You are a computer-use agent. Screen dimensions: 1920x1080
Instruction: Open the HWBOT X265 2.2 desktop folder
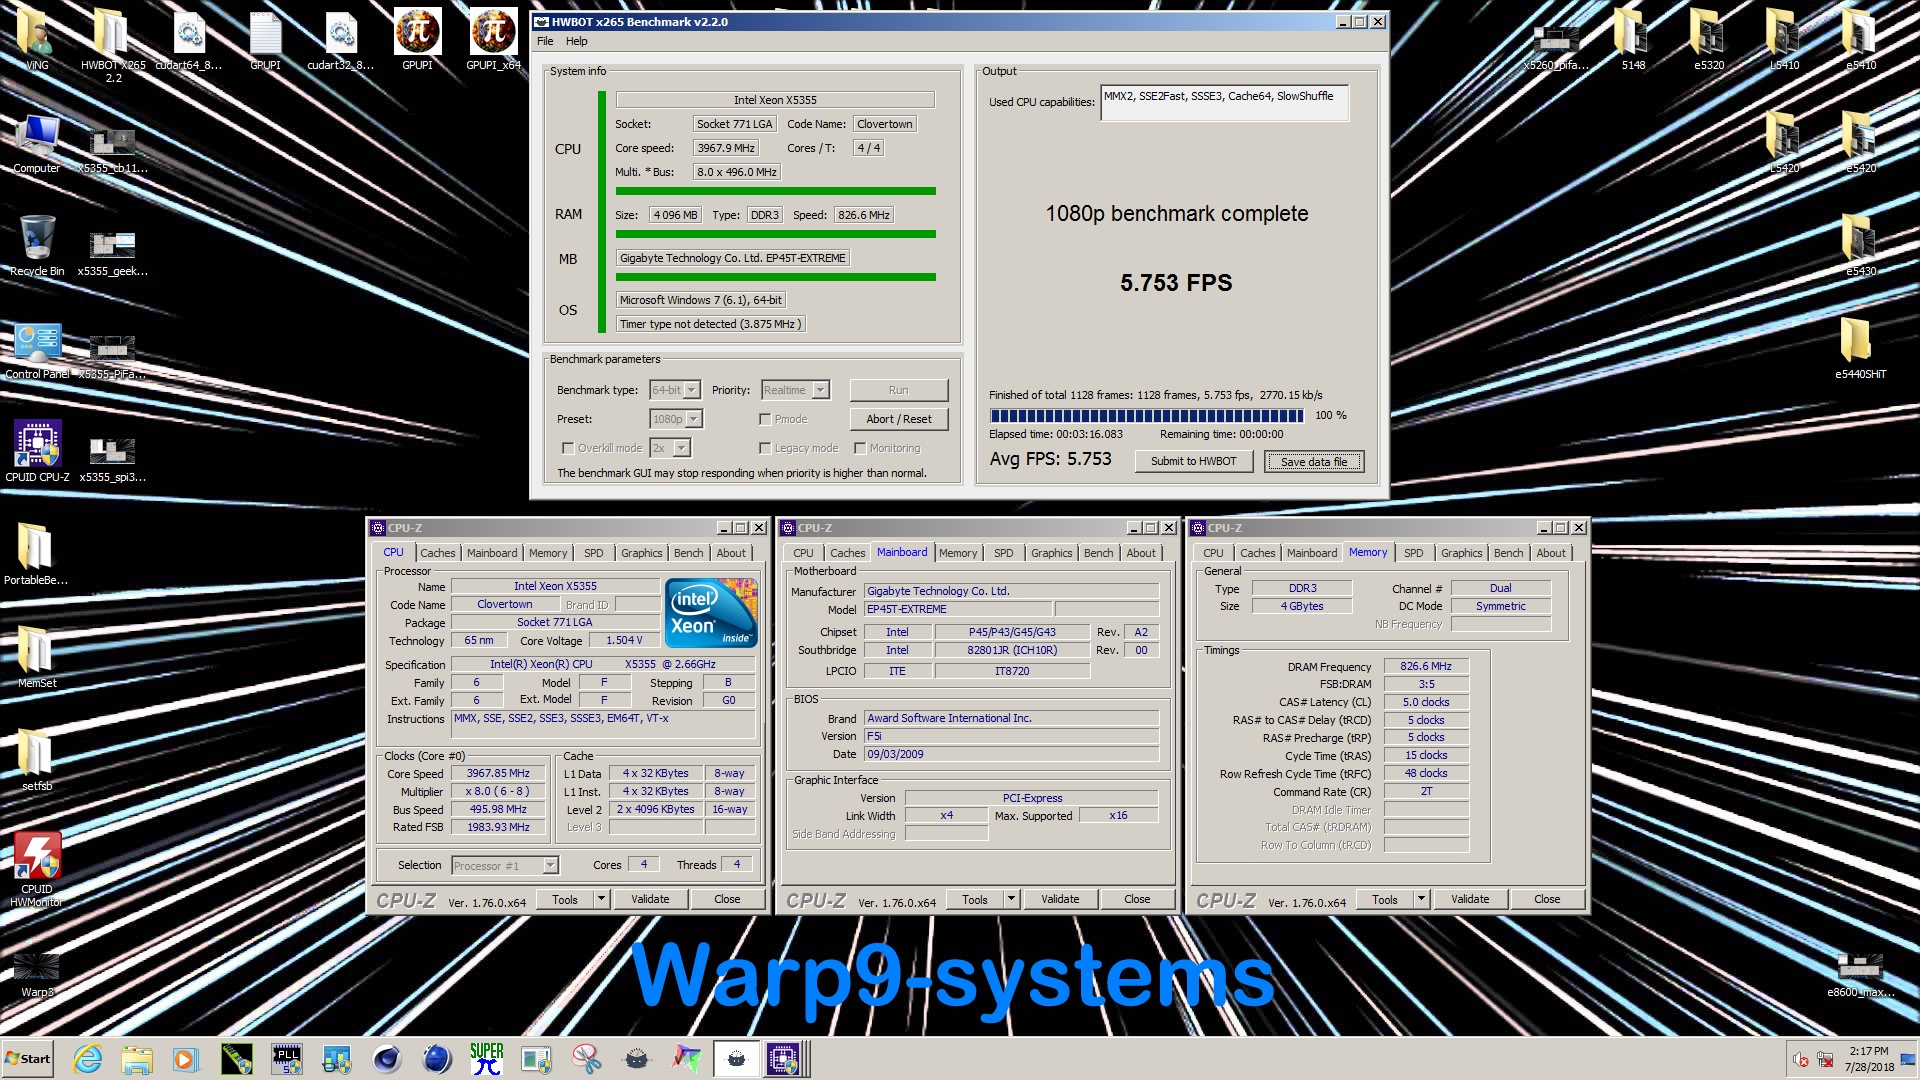coord(113,43)
